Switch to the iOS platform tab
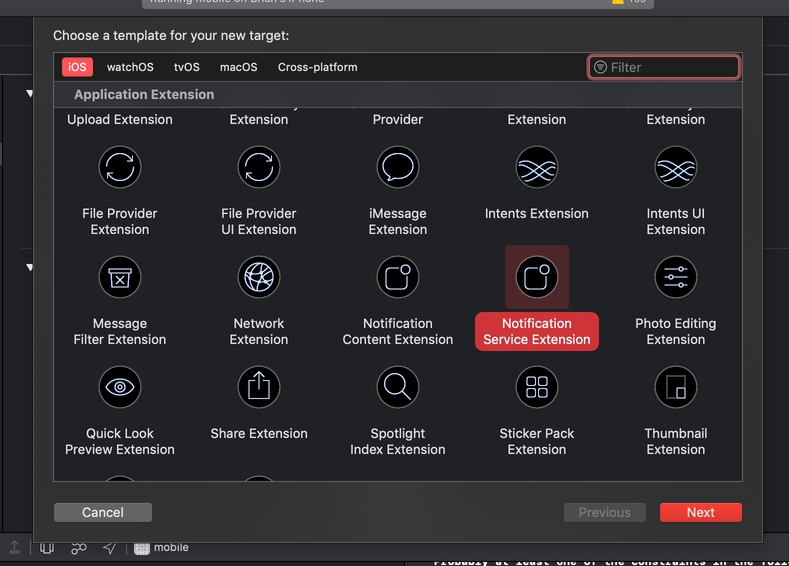Viewport: 789px width, 566px height. (77, 67)
